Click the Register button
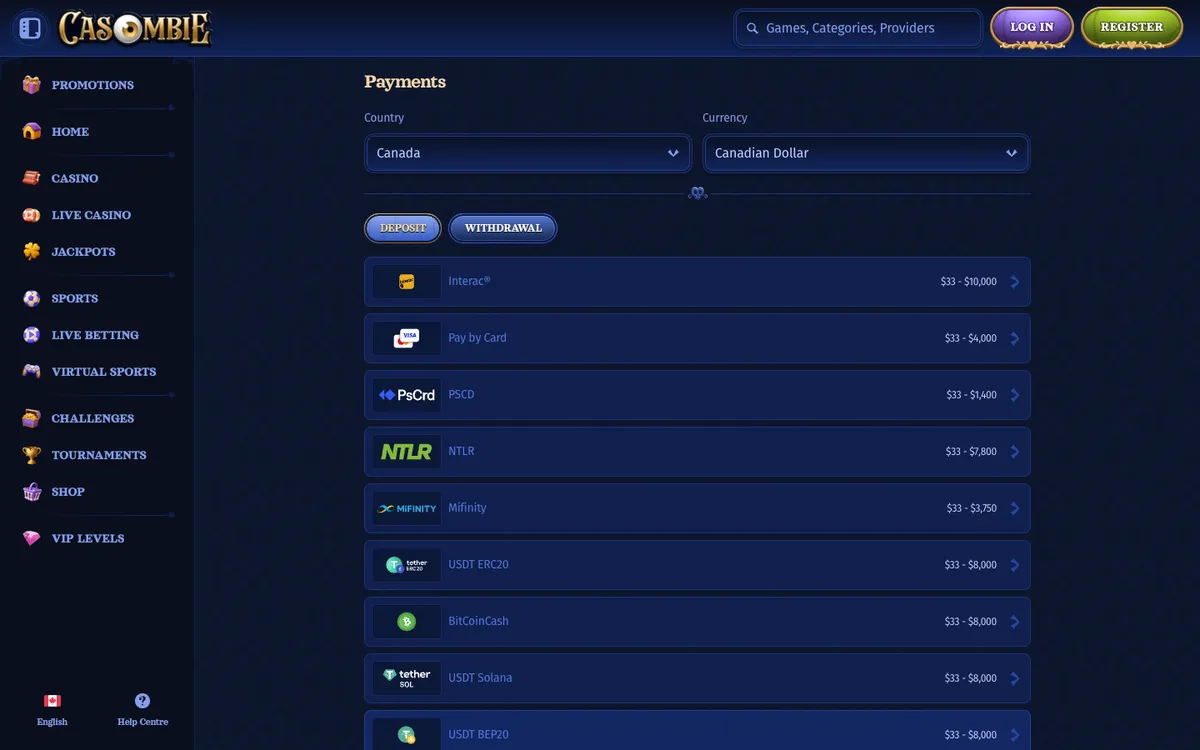The width and height of the screenshot is (1200, 750). click(1132, 27)
